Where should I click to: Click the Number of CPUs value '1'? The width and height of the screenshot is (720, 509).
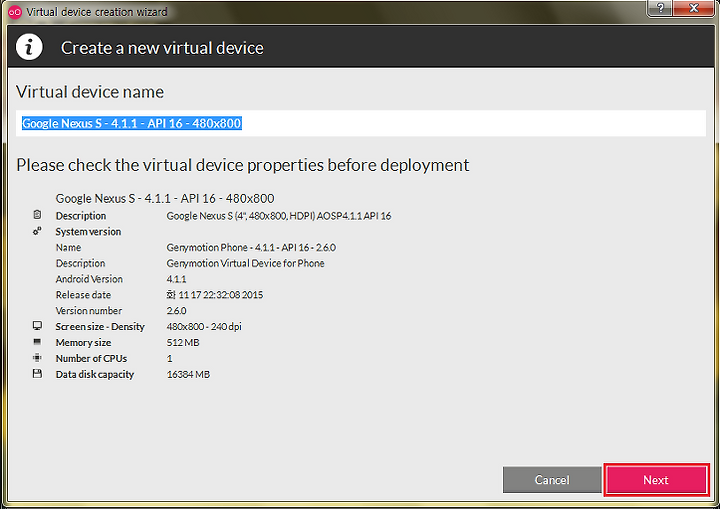169,358
